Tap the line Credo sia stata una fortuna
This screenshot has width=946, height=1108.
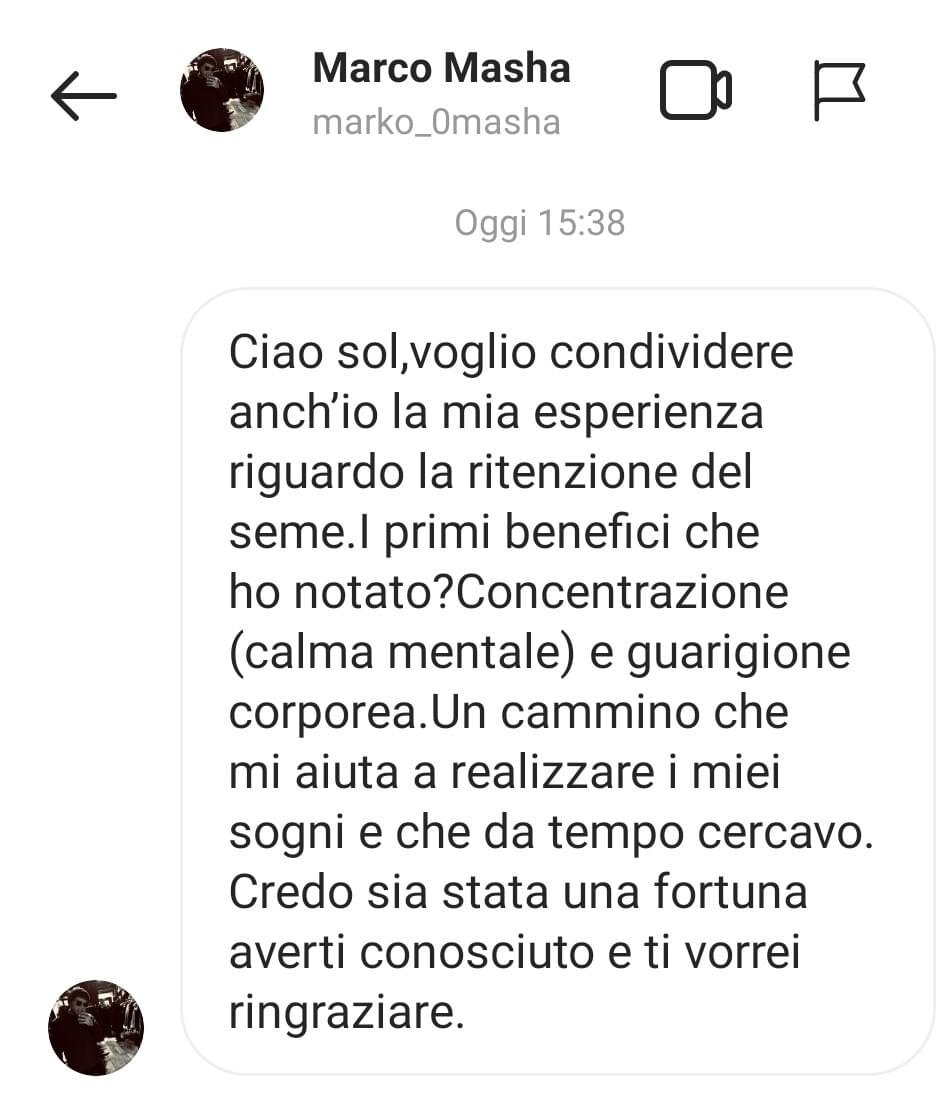[x=518, y=892]
